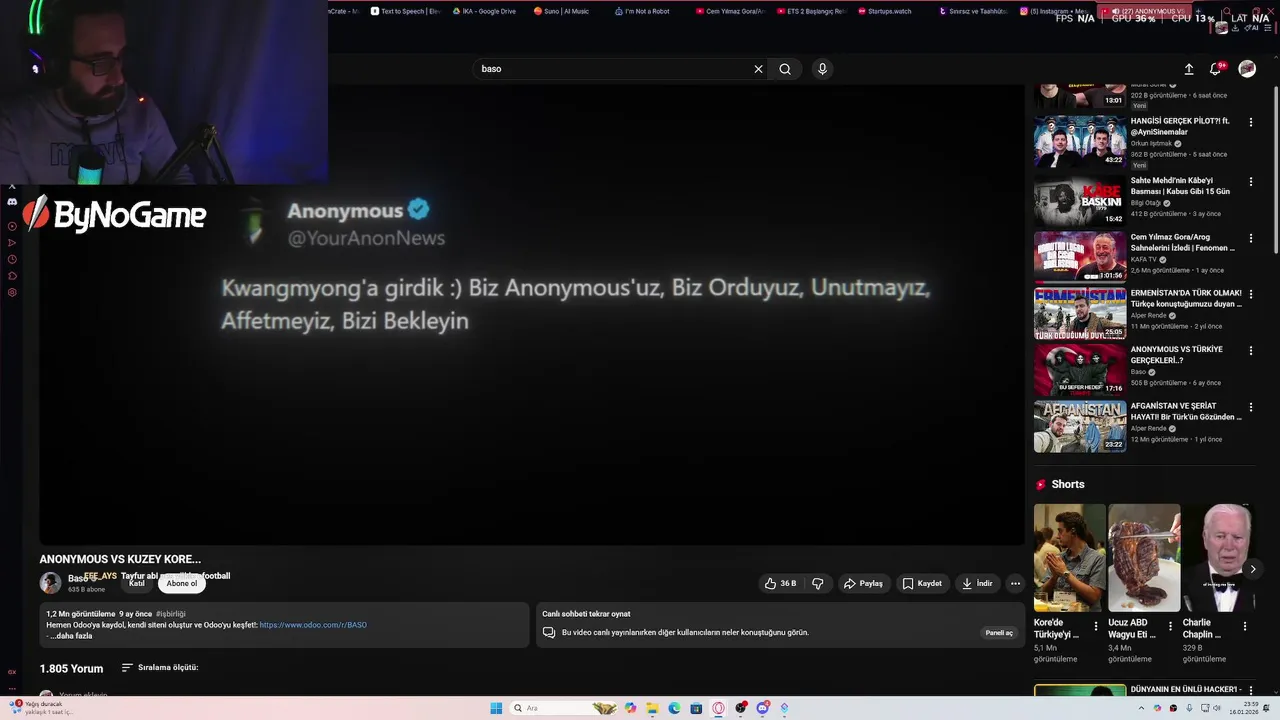
Task: Clear the YouTube search box text
Action: pos(758,69)
